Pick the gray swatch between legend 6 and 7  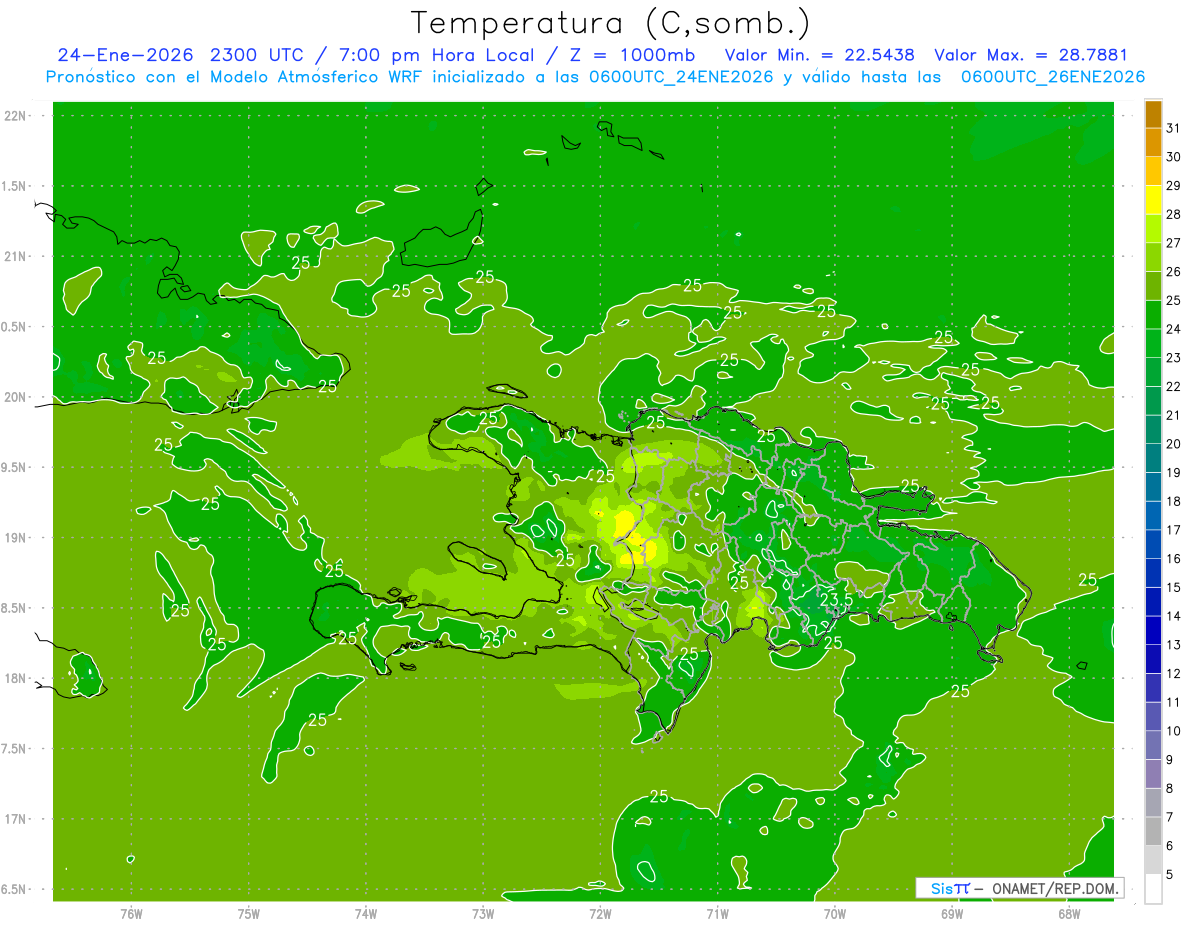[1153, 832]
